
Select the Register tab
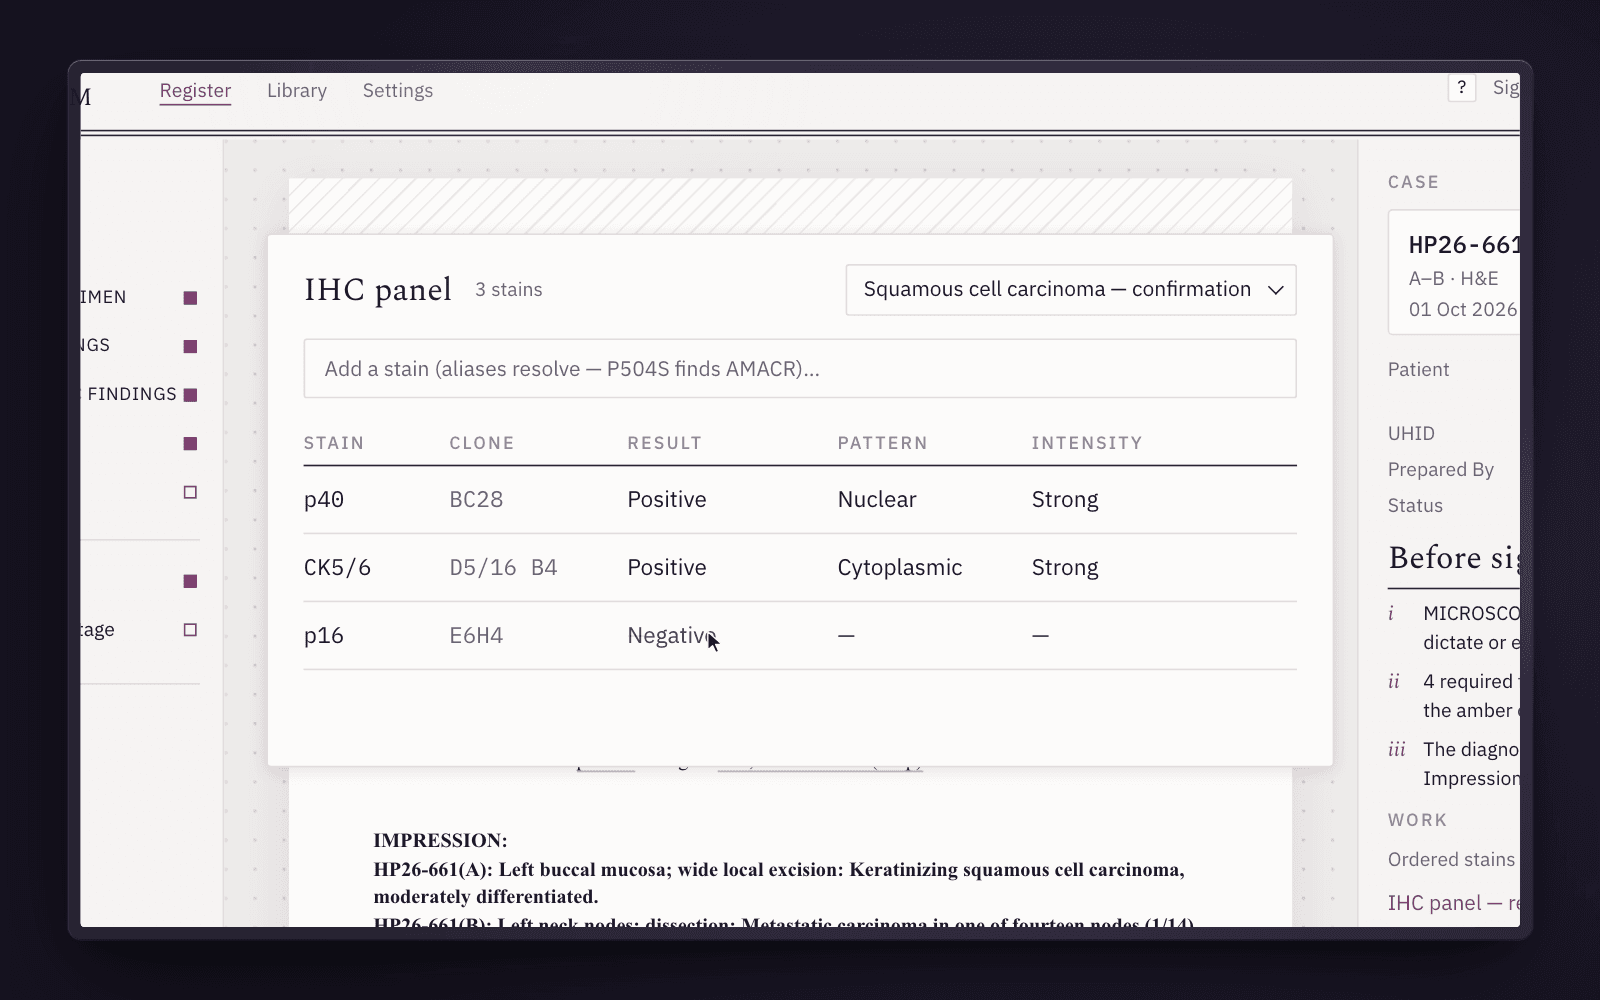click(x=195, y=90)
